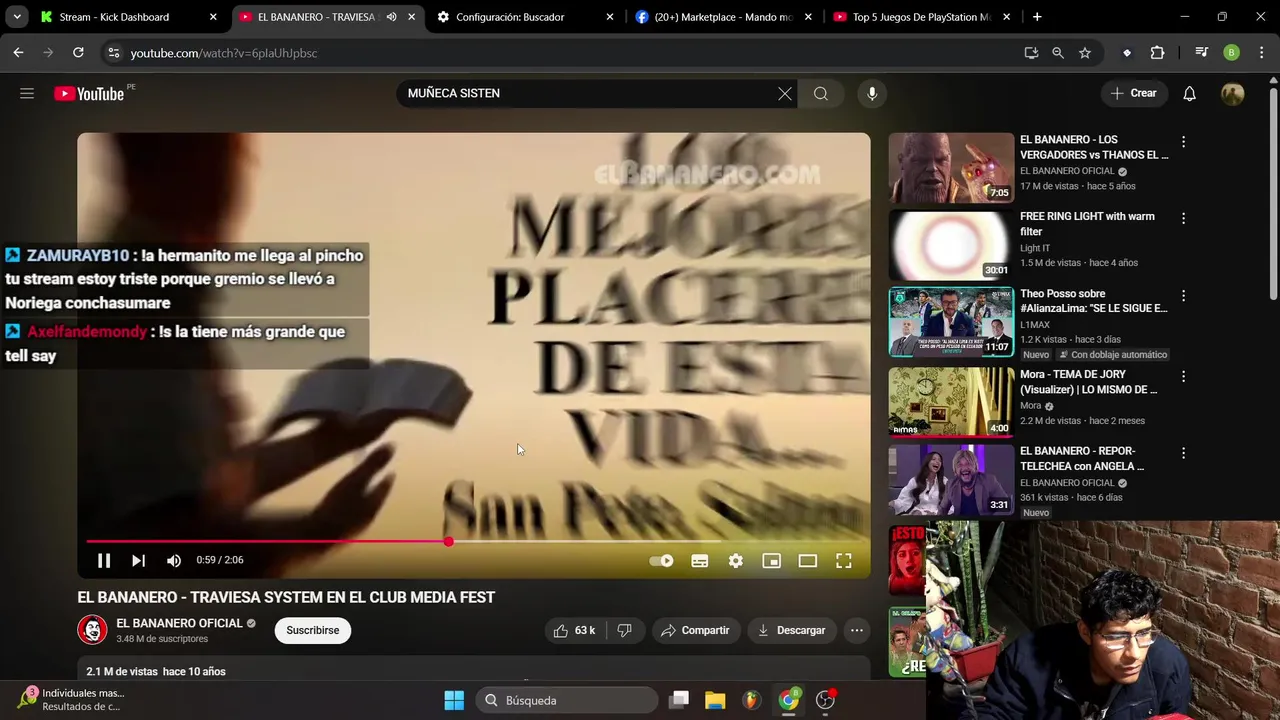Click the taskbar Búsqueda box
This screenshot has height=720, width=1280.
point(567,700)
